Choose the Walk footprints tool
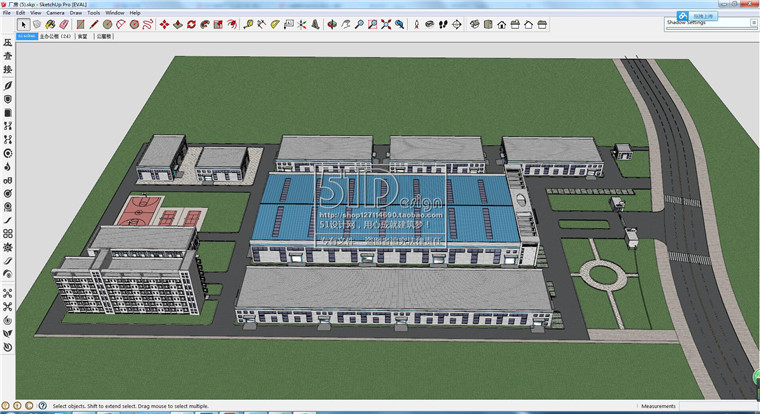 pyautogui.click(x=443, y=24)
